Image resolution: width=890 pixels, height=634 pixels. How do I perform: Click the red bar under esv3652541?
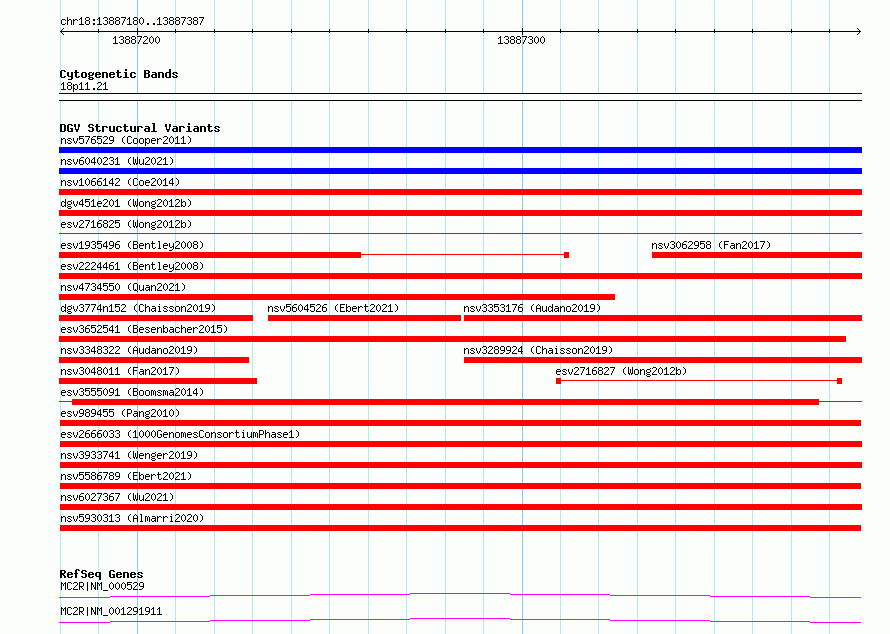tap(452, 339)
